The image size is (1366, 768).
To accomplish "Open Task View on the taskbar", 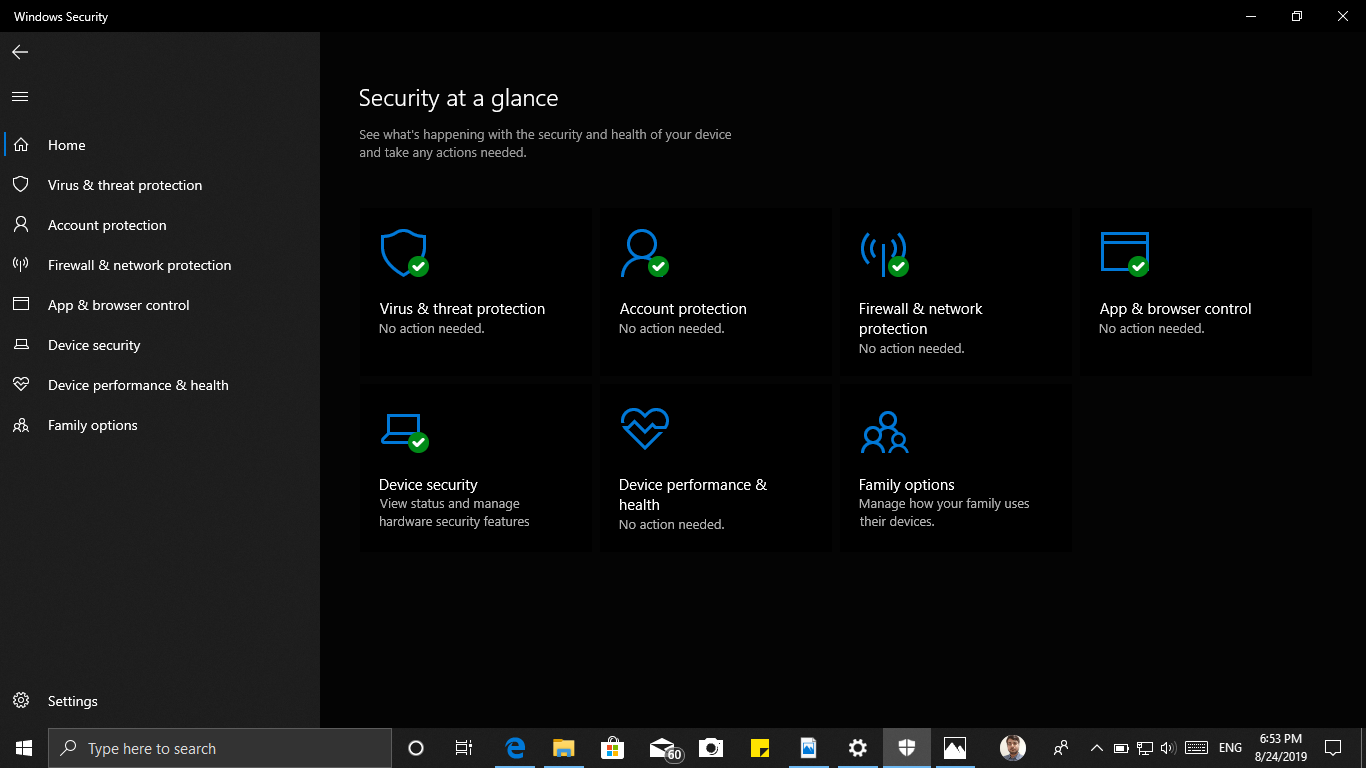I will [464, 748].
